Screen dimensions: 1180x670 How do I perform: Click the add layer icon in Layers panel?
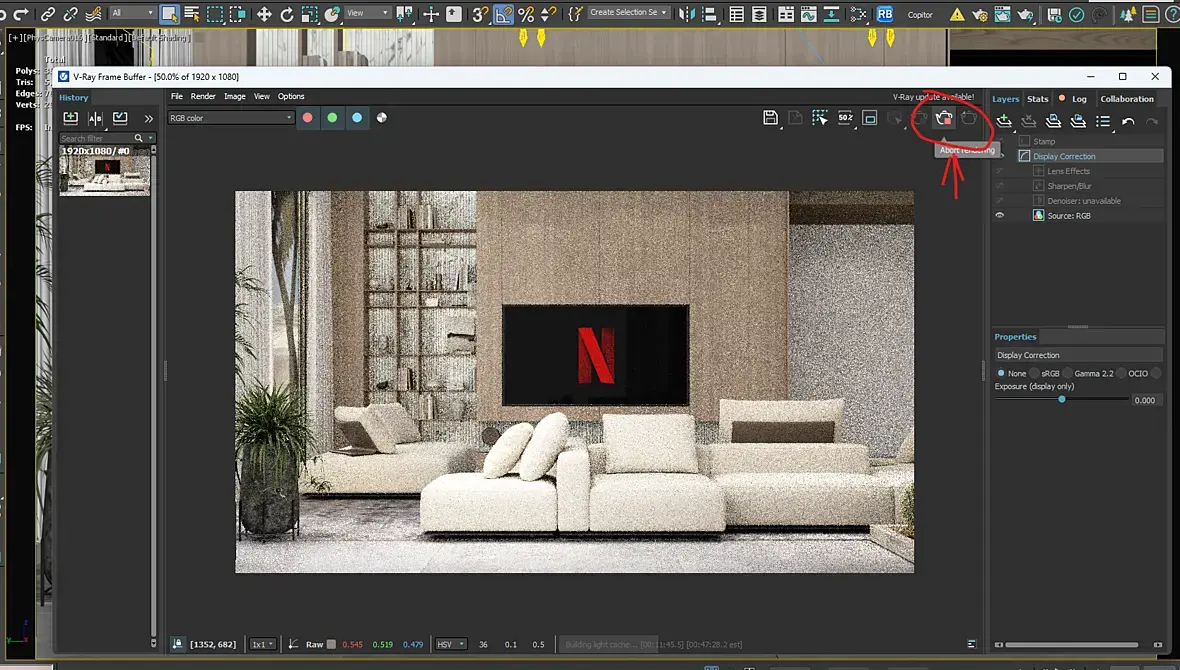pyautogui.click(x=1004, y=121)
